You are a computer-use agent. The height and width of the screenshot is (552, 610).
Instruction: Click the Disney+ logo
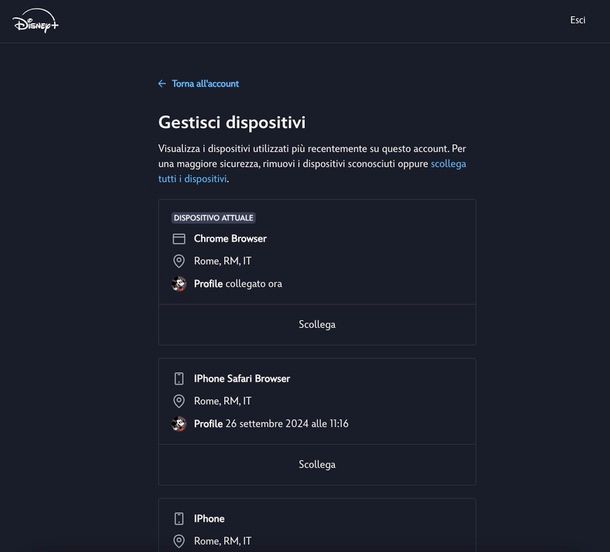coord(35,21)
